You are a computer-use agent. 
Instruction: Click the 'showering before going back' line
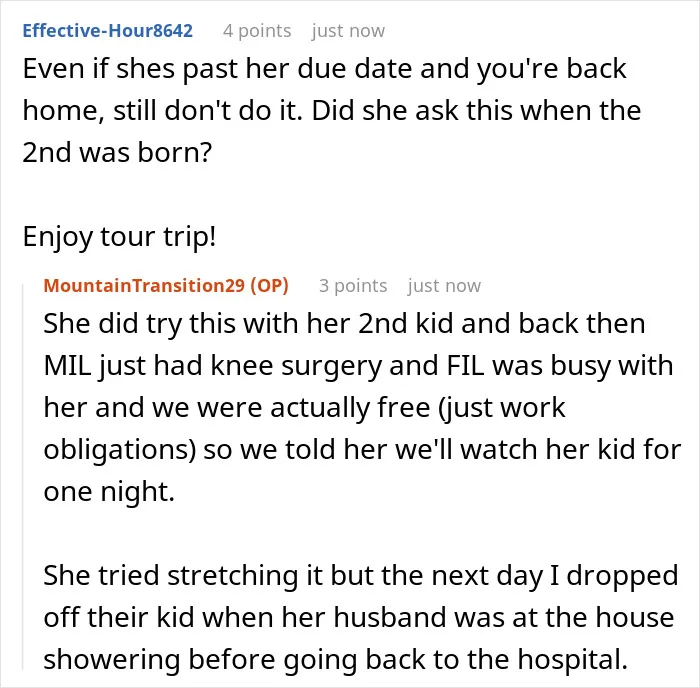[x=336, y=659]
